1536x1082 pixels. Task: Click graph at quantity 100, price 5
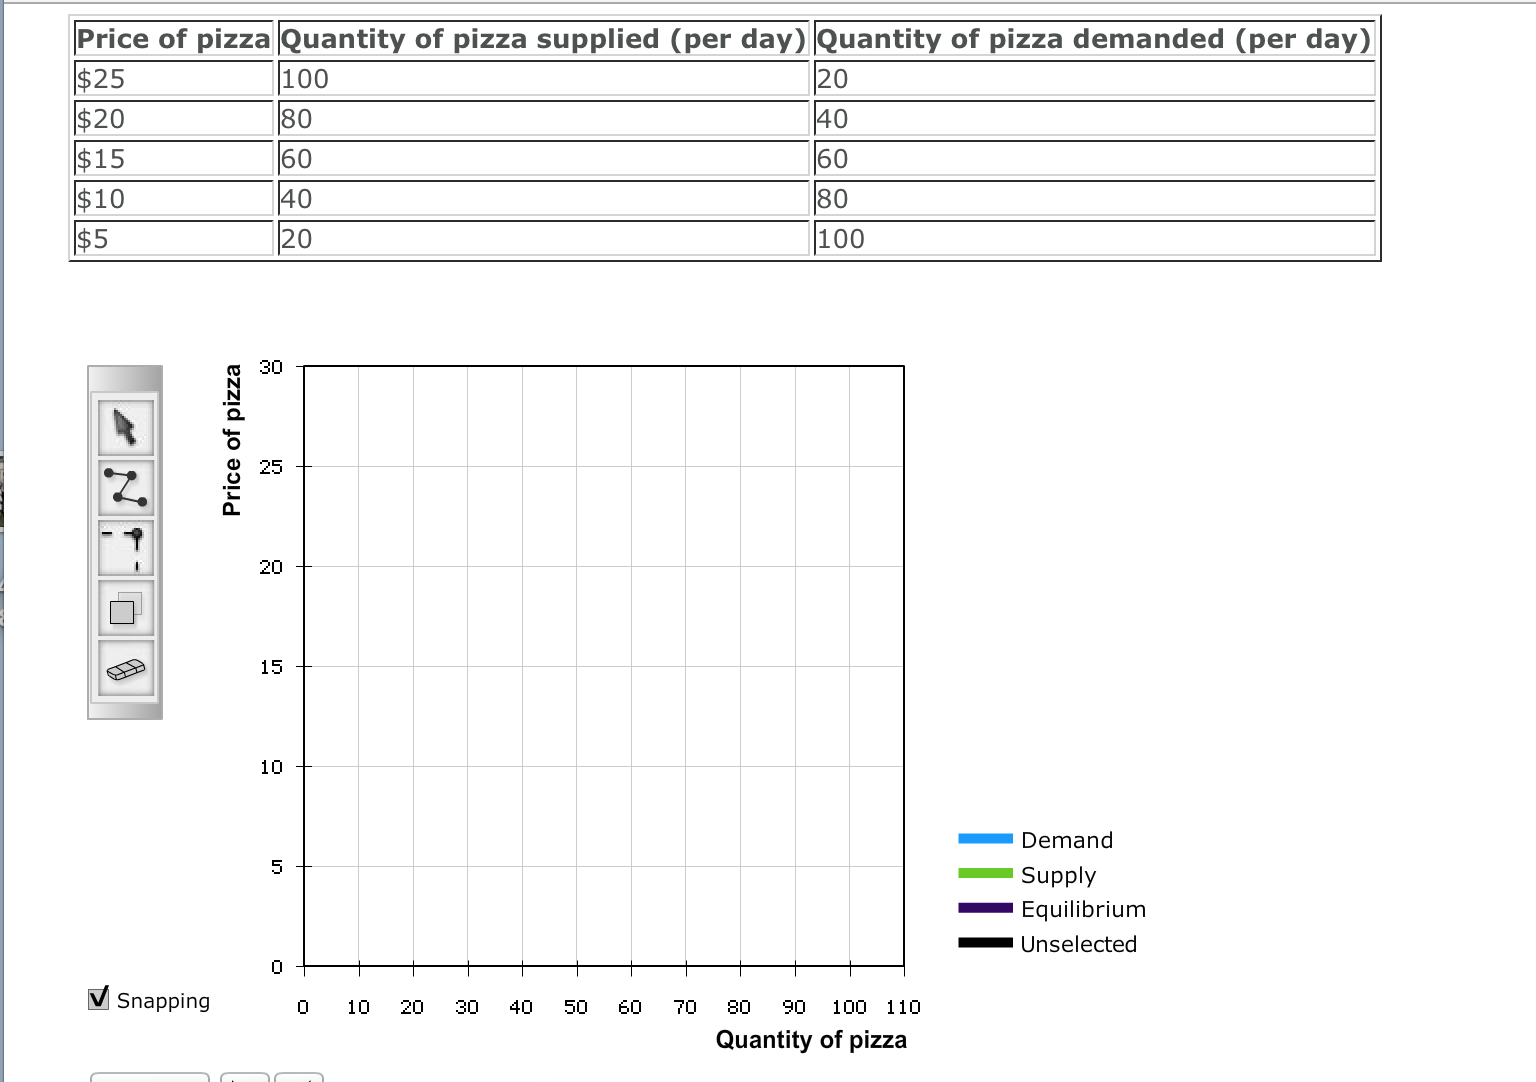point(849,866)
